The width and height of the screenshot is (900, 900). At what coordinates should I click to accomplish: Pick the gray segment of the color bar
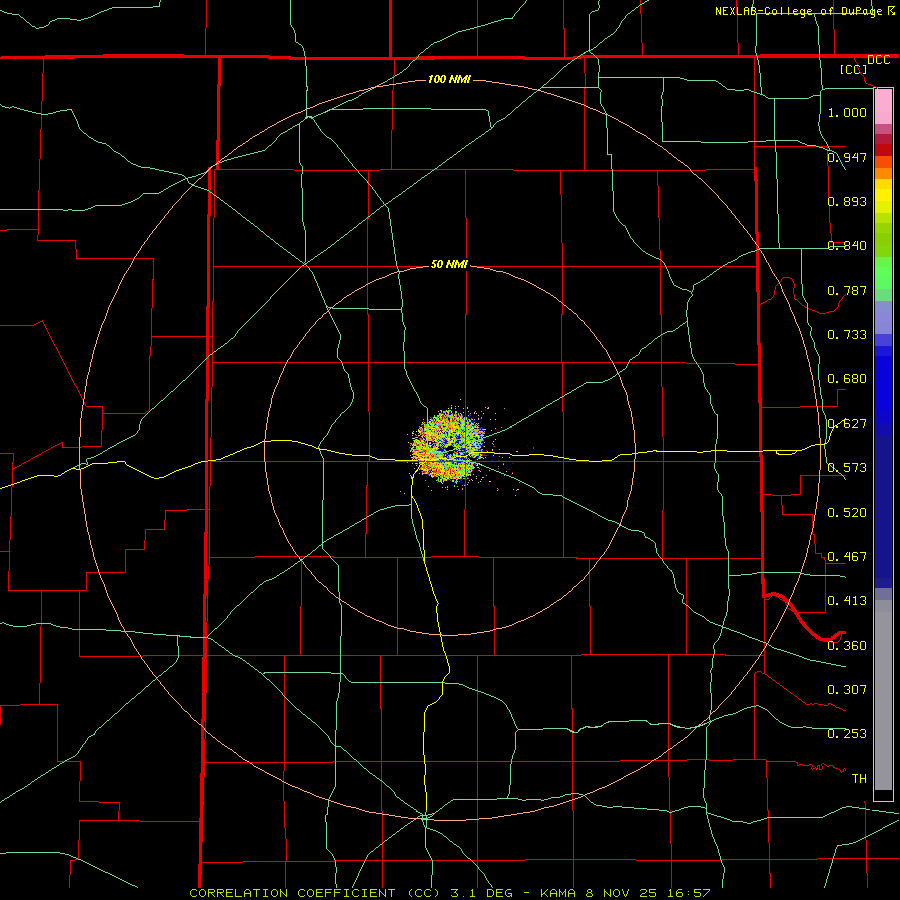883,695
